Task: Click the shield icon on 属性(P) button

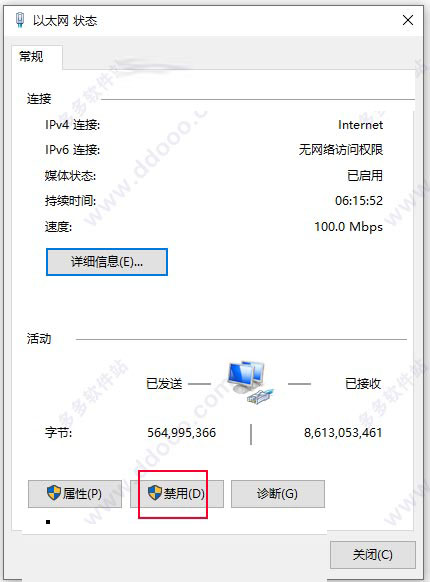Action: [54, 493]
